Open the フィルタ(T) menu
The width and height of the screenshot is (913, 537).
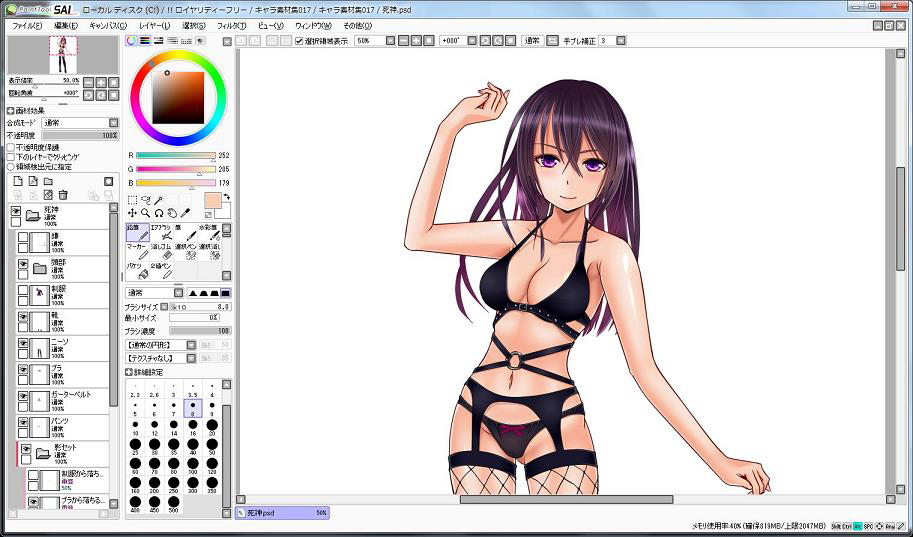[x=230, y=25]
